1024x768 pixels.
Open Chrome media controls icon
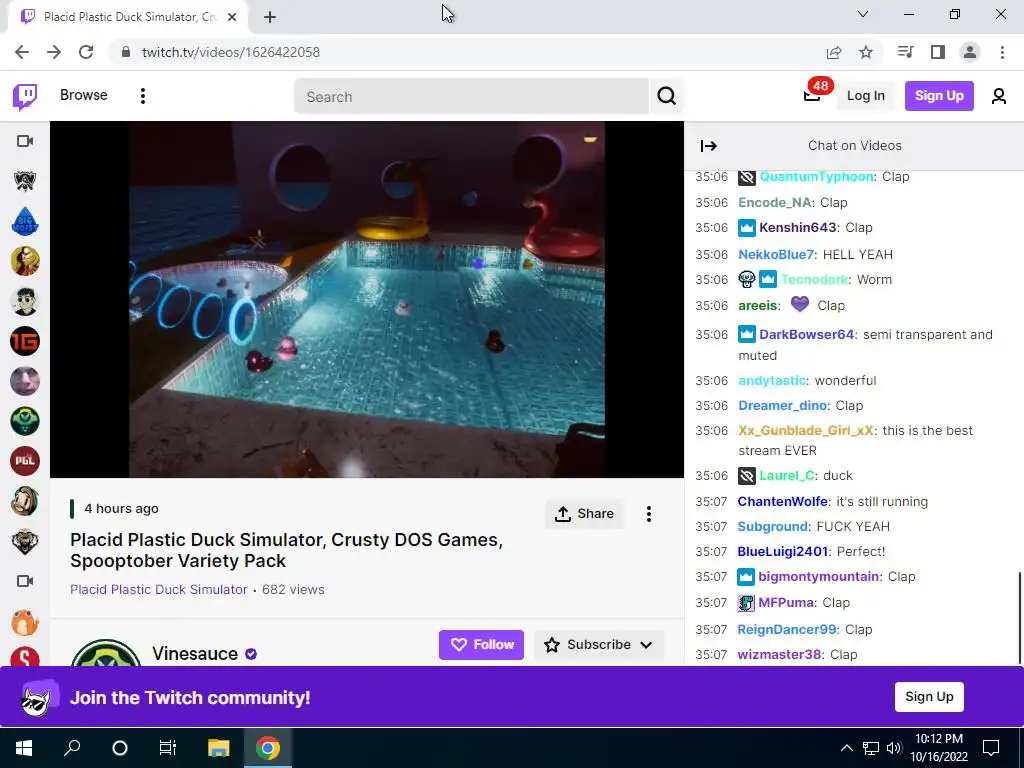[x=905, y=52]
